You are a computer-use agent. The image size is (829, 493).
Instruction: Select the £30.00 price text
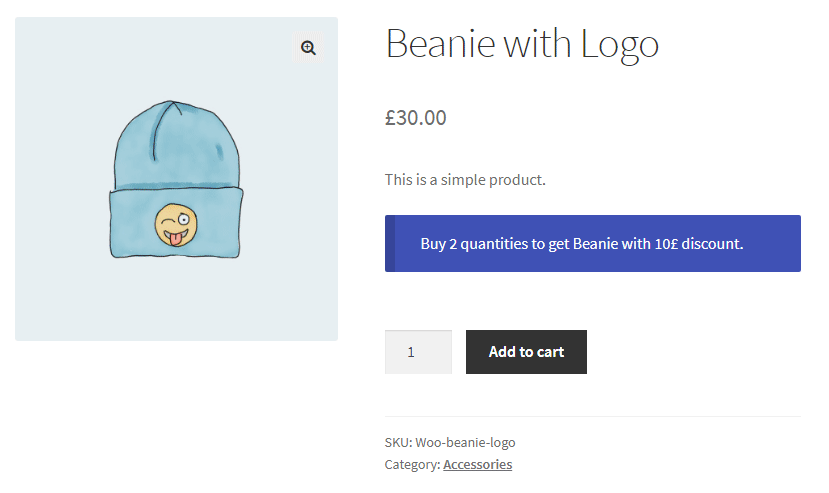(x=415, y=117)
